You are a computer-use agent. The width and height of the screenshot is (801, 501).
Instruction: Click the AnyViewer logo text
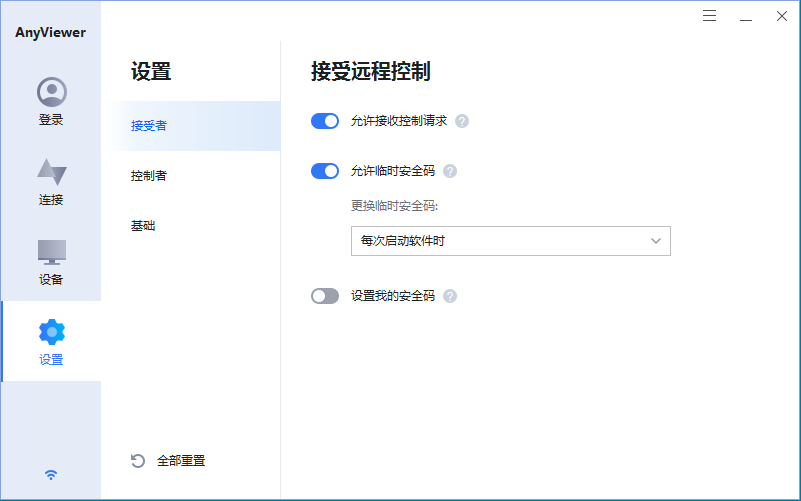pos(51,32)
